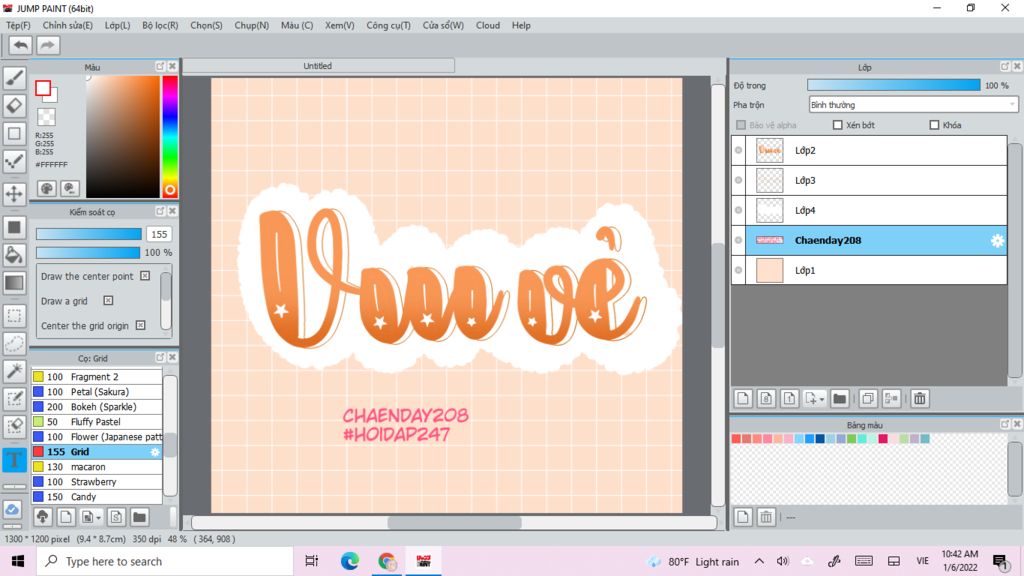Enable the Xén bớt checkbox
Screen dimensions: 1024x576
(x=837, y=125)
